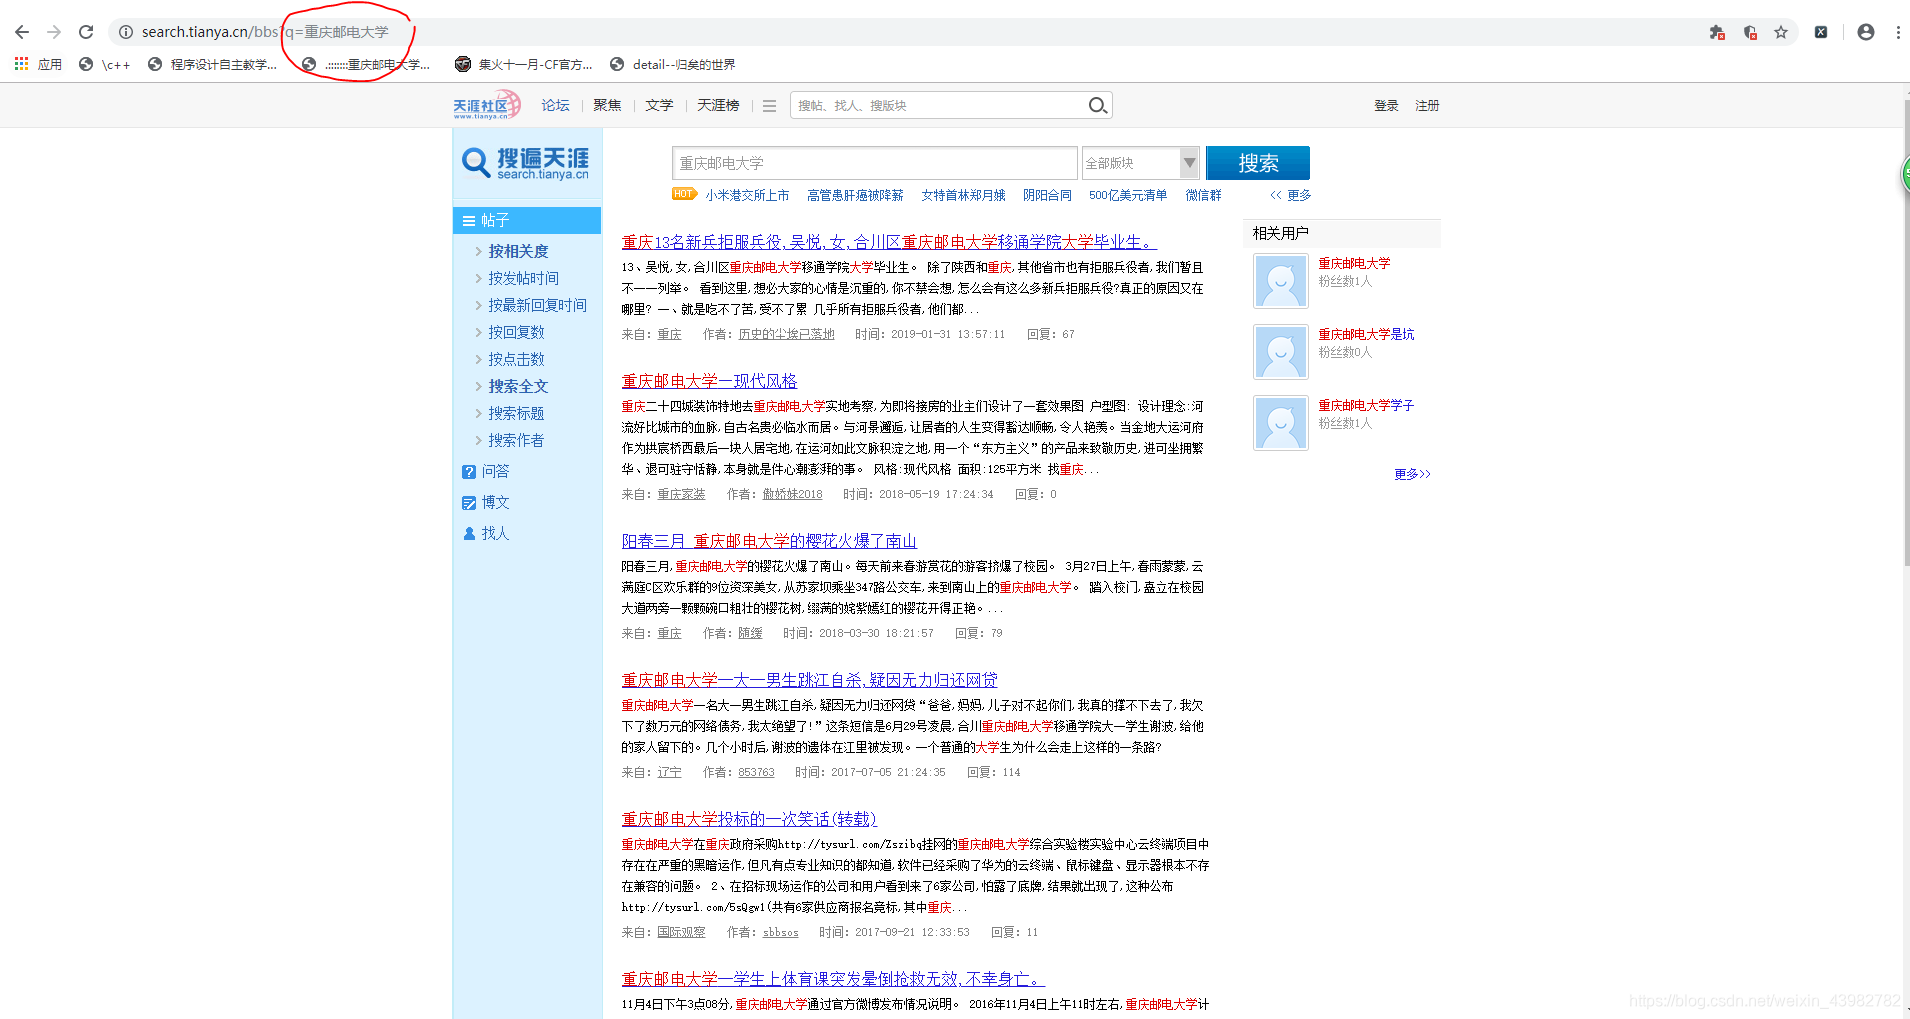This screenshot has width=1910, height=1019.
Task: Open the extensions puzzle icon
Action: click(1717, 32)
